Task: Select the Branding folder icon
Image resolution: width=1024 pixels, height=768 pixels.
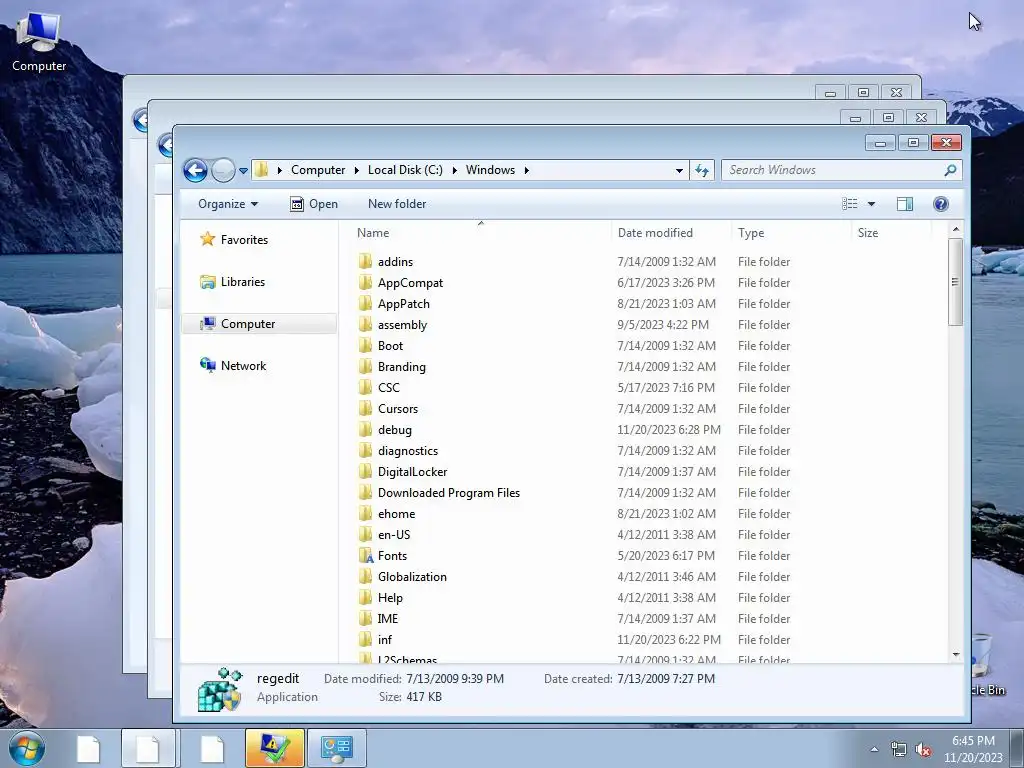Action: pos(366,367)
